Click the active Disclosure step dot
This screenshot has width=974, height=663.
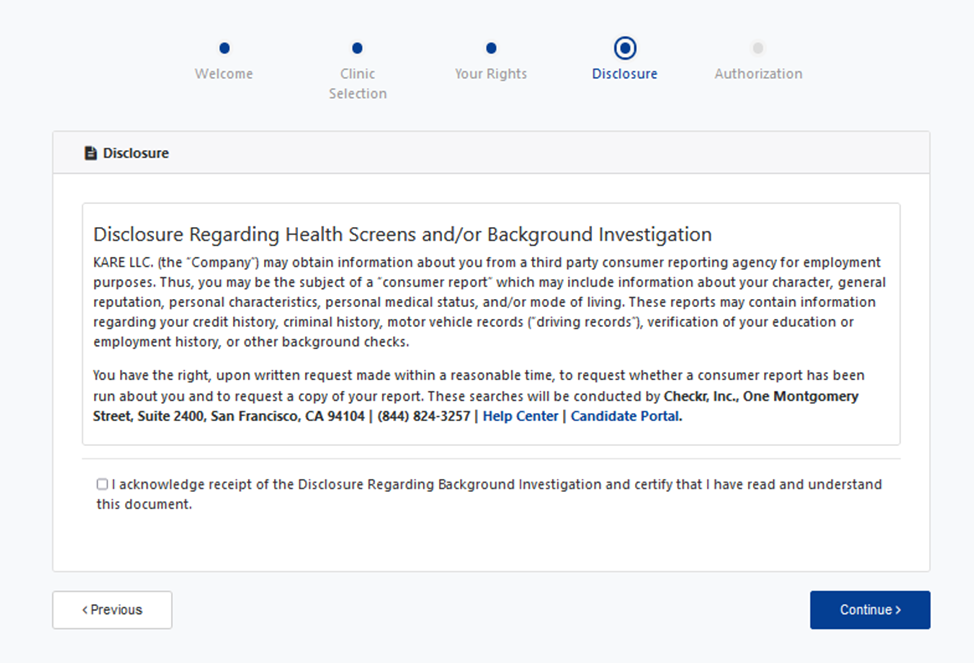(624, 46)
